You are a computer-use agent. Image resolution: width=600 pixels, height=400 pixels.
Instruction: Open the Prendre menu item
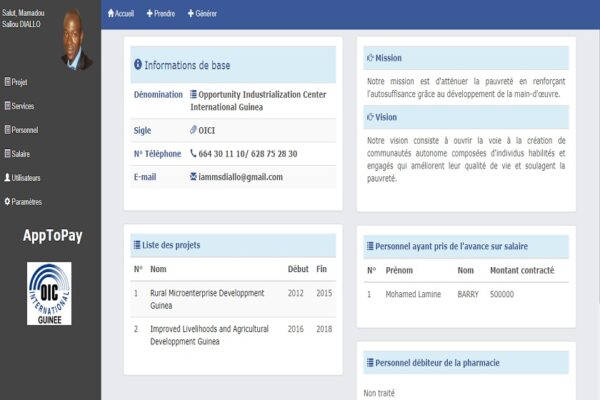coord(161,13)
